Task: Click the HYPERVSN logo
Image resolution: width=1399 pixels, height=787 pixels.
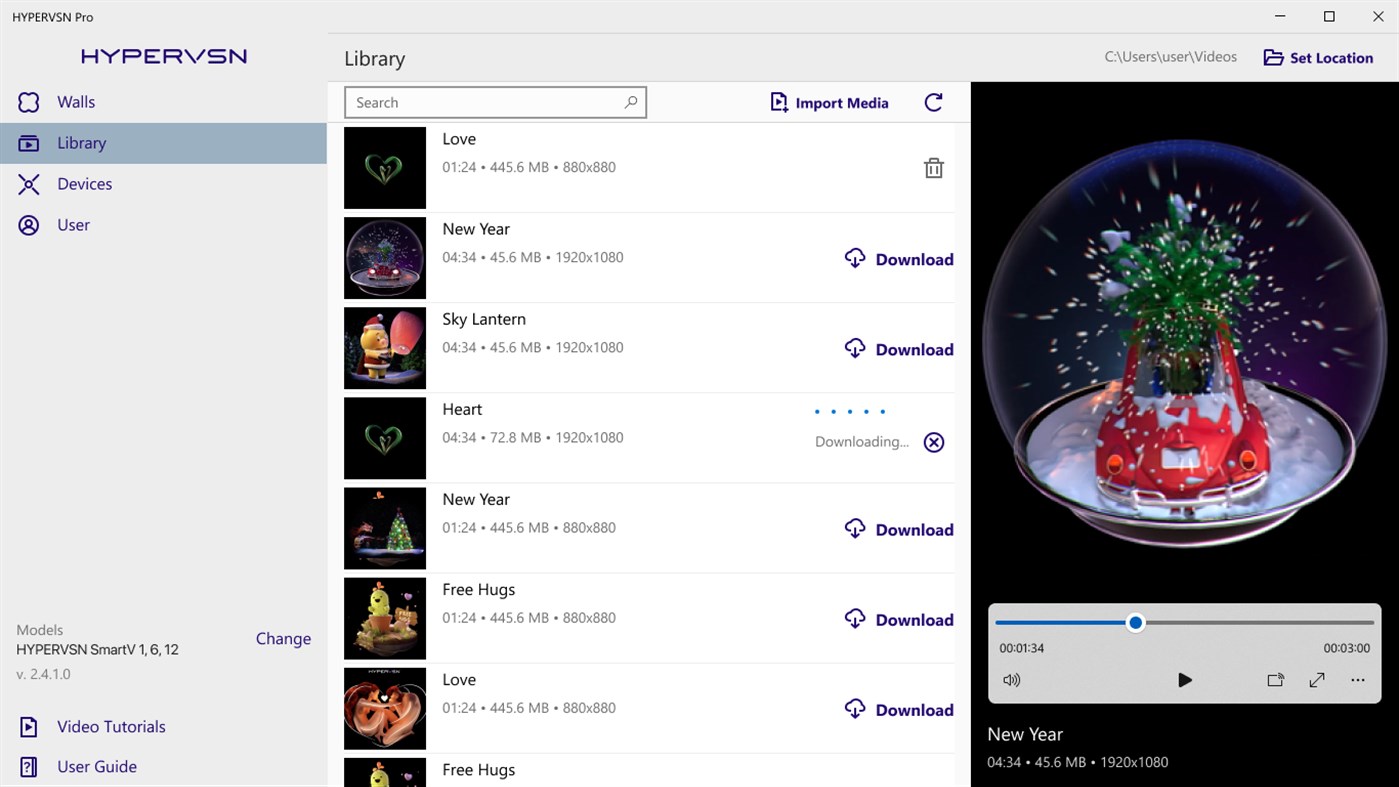Action: coord(163,56)
